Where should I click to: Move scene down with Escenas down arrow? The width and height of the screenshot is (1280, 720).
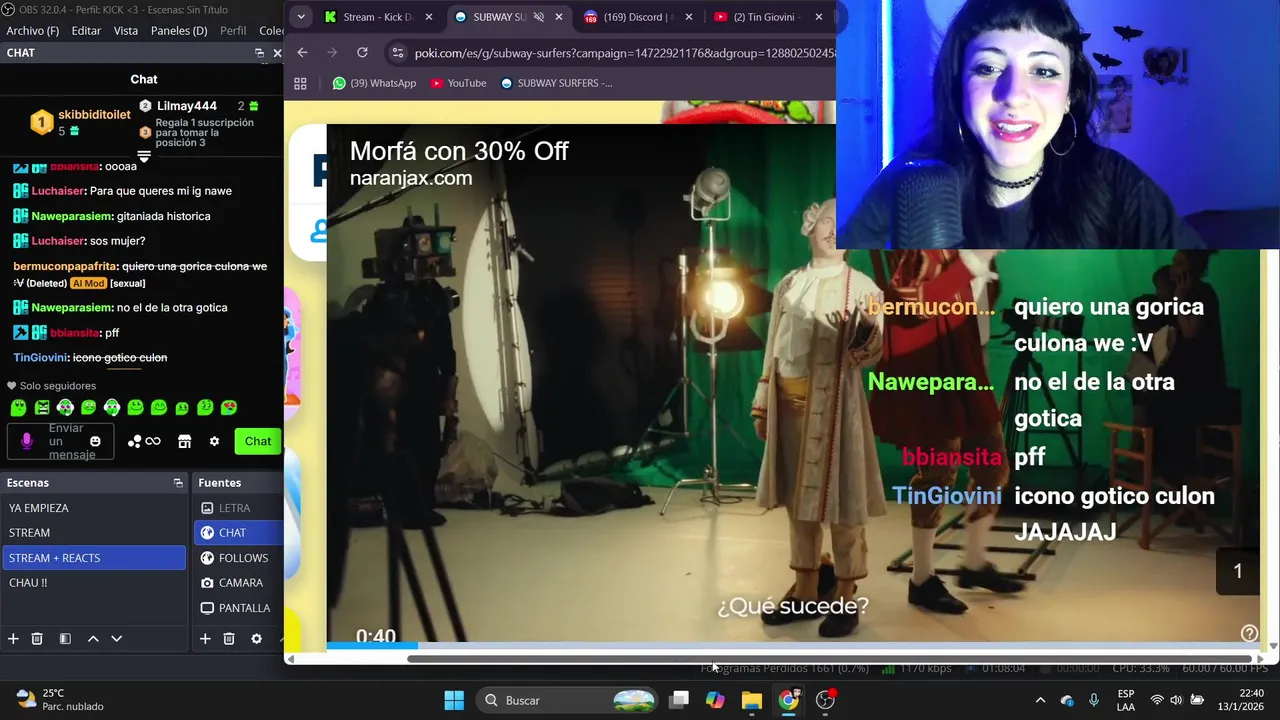point(116,639)
